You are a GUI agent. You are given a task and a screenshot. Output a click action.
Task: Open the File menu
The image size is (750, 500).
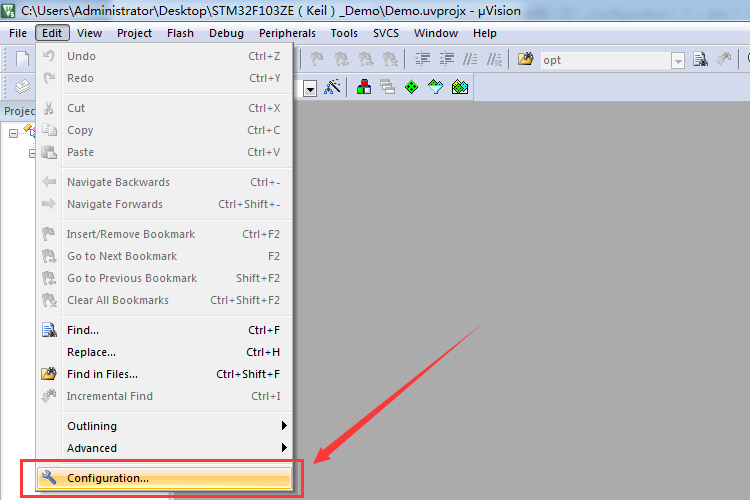(18, 33)
